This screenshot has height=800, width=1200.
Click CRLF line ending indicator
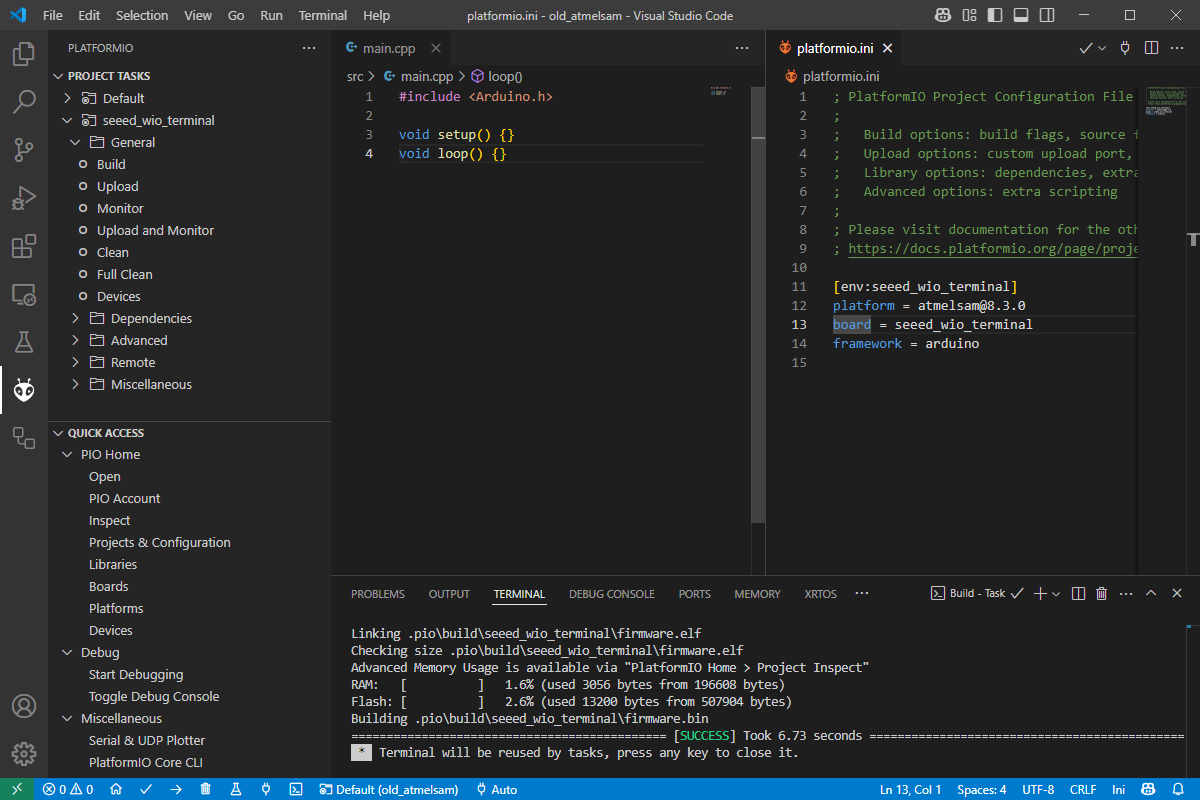[x=1083, y=789]
